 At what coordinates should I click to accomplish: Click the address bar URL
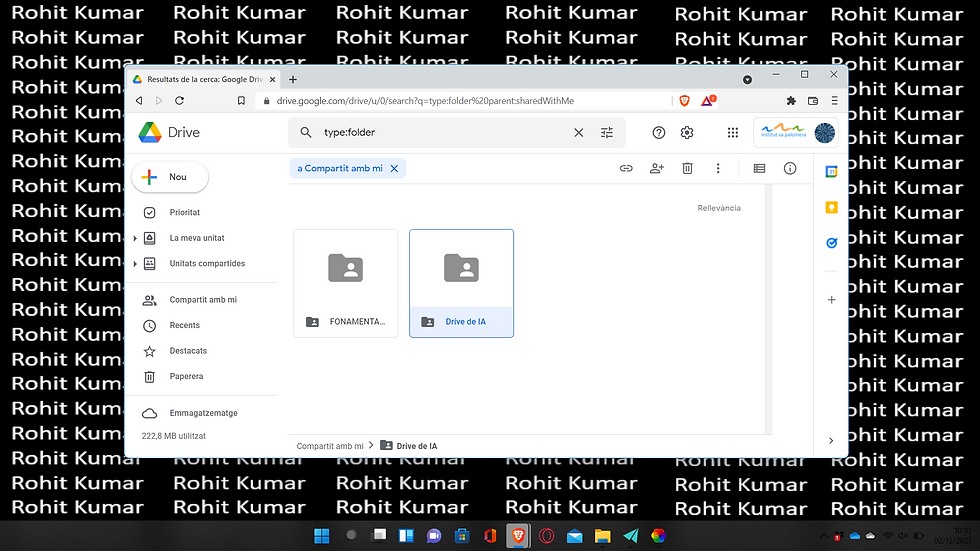(425, 101)
